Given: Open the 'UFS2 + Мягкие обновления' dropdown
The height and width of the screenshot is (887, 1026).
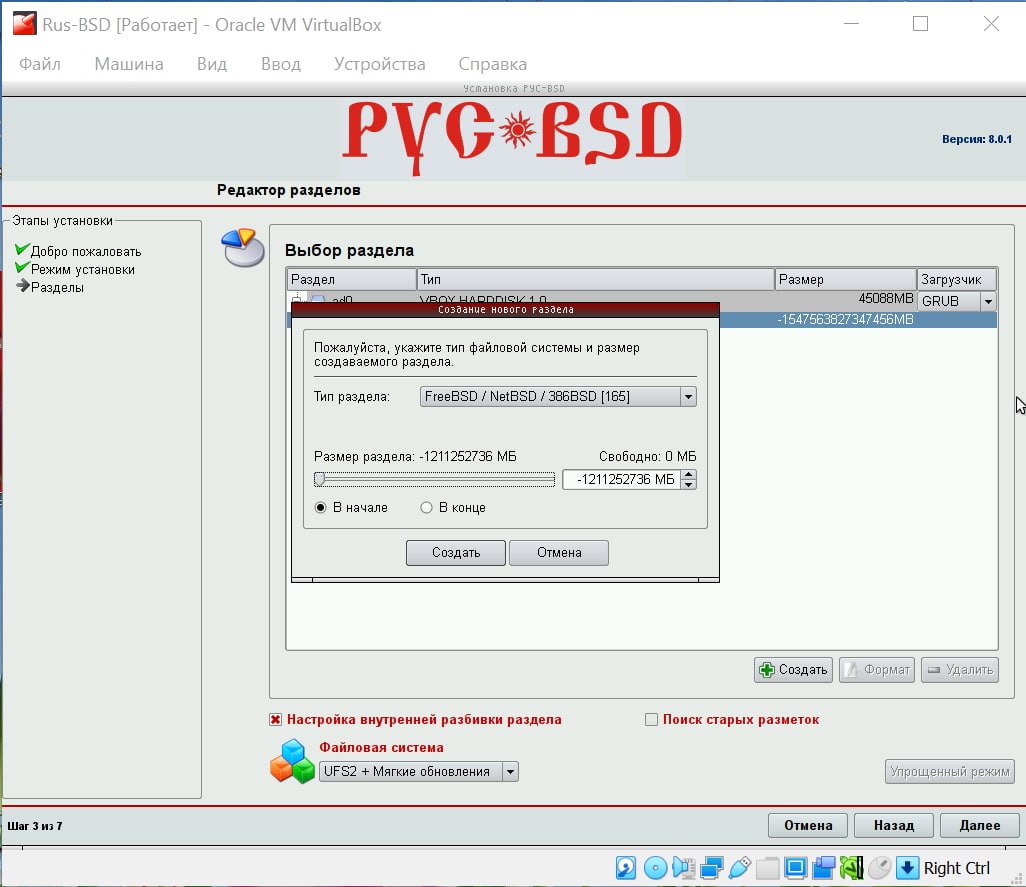Looking at the screenshot, I should click(x=419, y=771).
